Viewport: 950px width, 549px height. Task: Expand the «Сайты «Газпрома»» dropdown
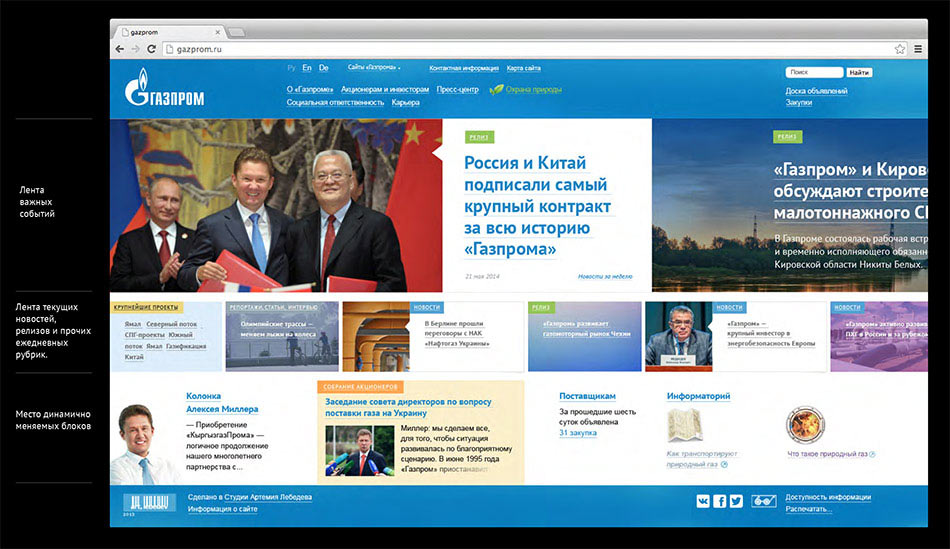(374, 67)
